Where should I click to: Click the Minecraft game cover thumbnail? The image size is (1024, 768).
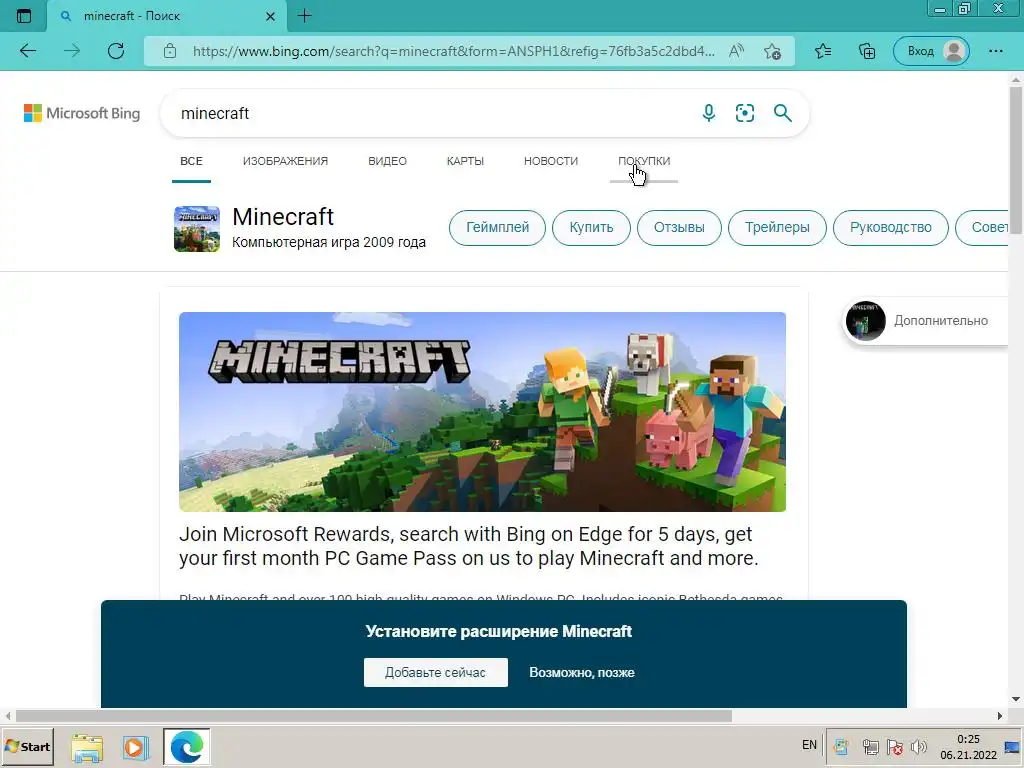point(197,229)
